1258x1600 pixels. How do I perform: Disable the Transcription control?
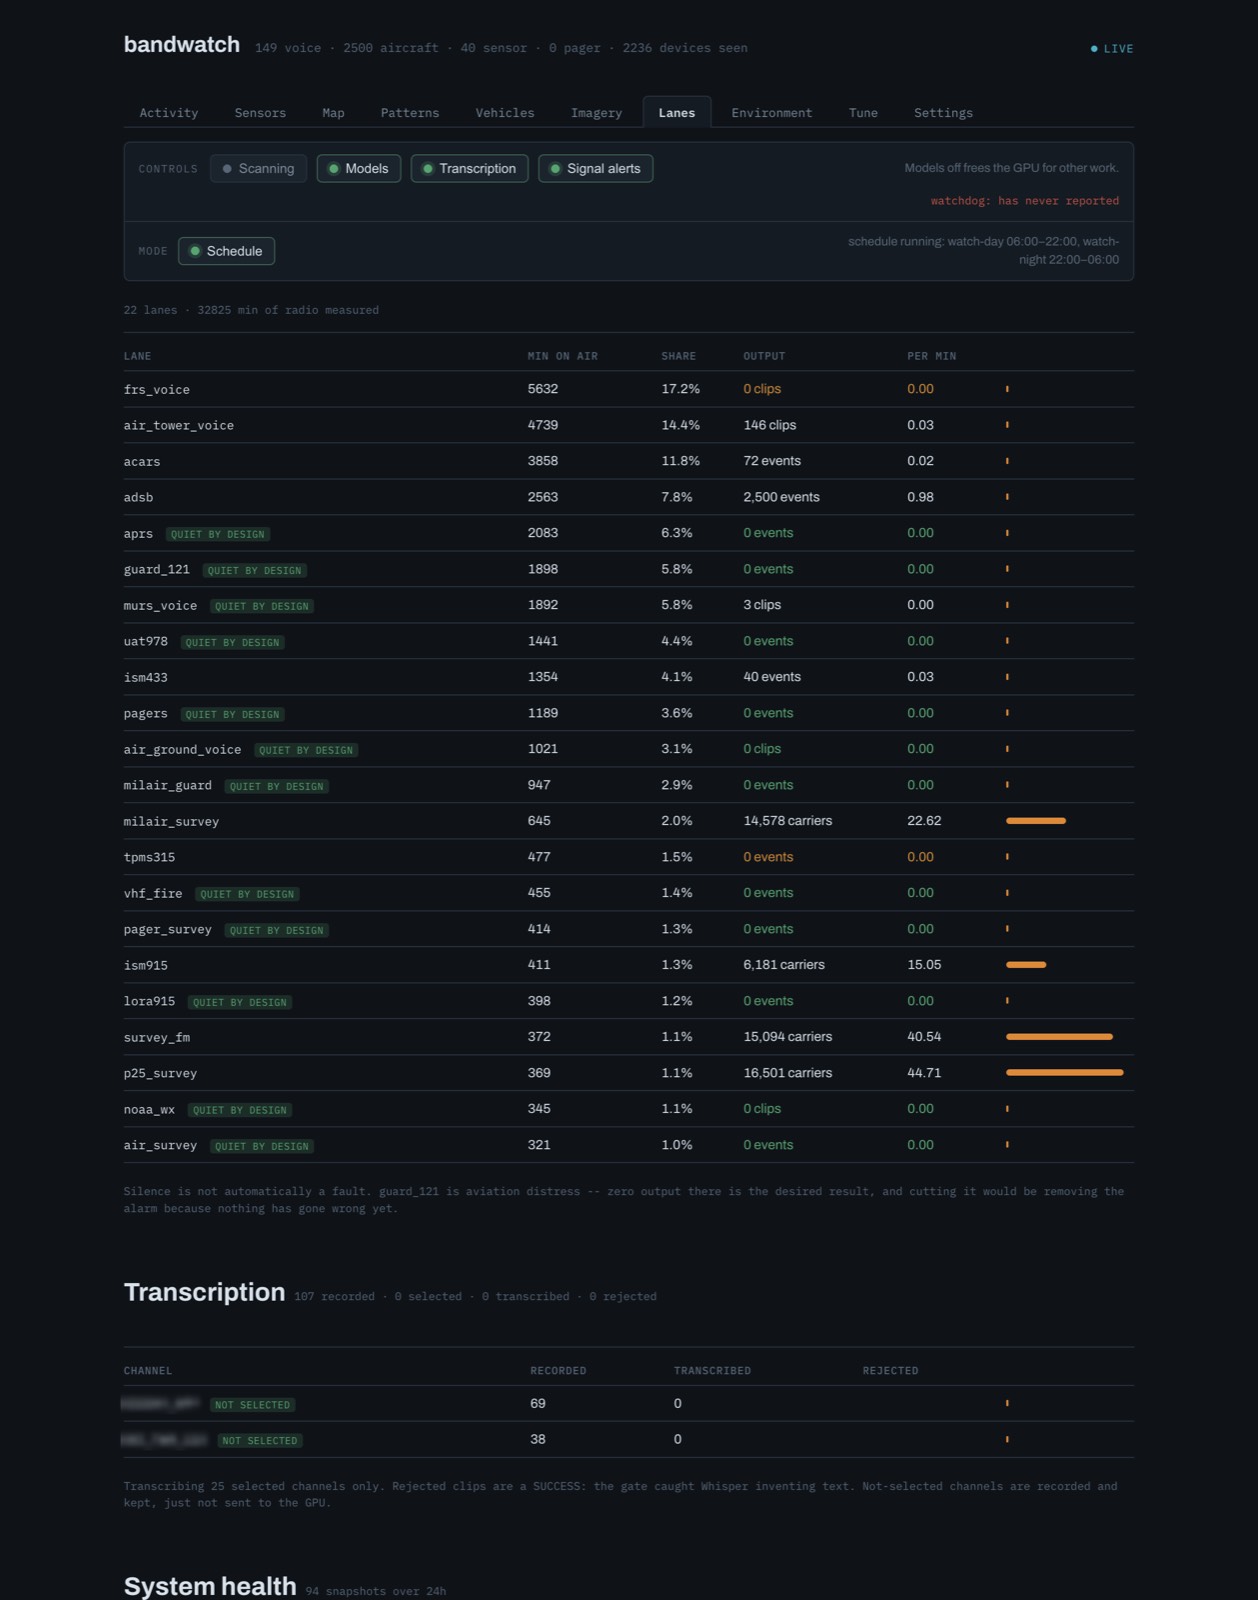click(469, 168)
